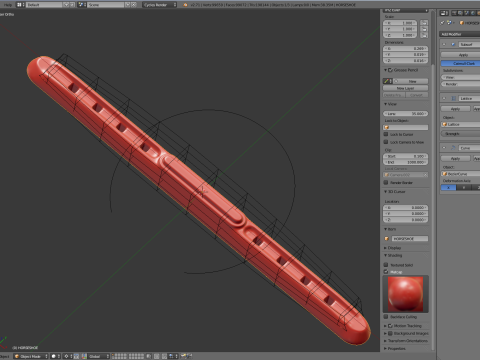Click the Lock to Object field
The height and width of the screenshot is (360, 480).
click(405, 127)
